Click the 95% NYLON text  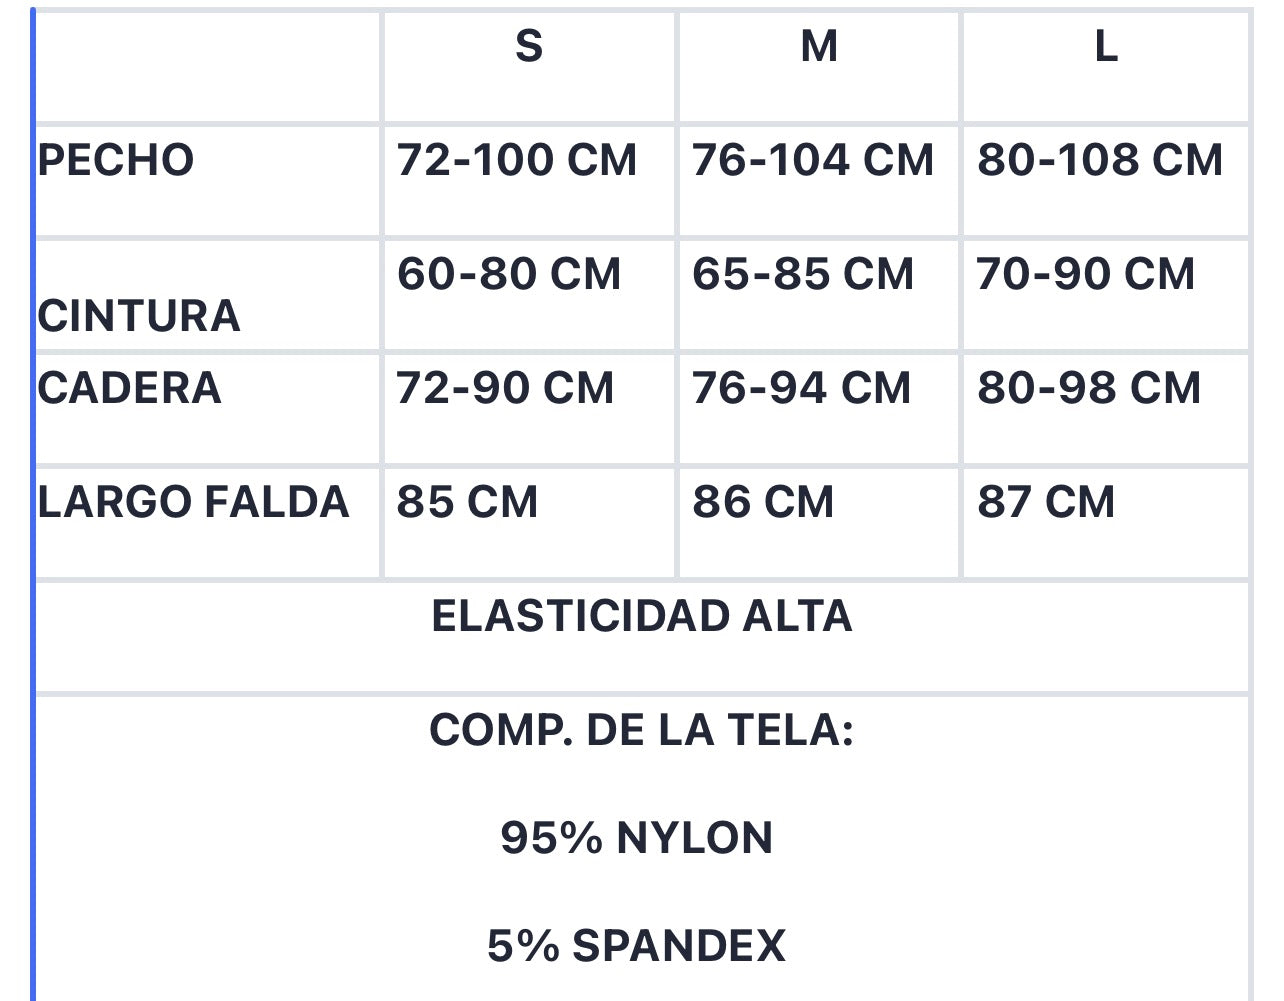[x=637, y=837]
